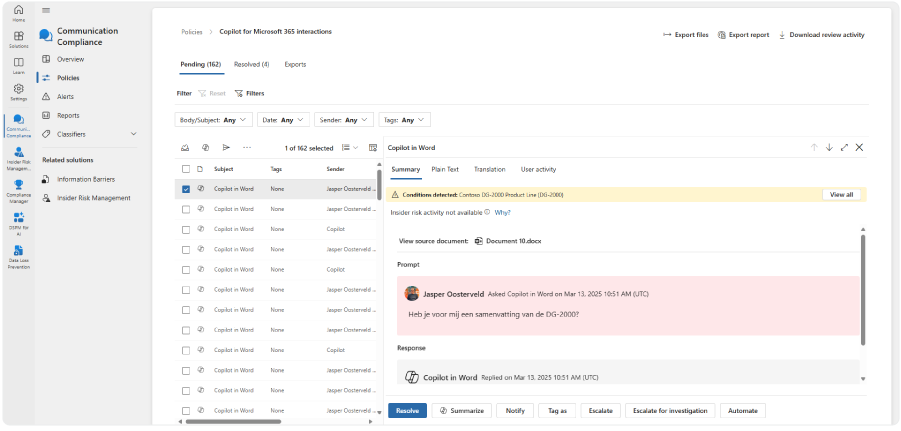Open the Body/Subject filter dropdown
901x431 pixels.
[213, 120]
